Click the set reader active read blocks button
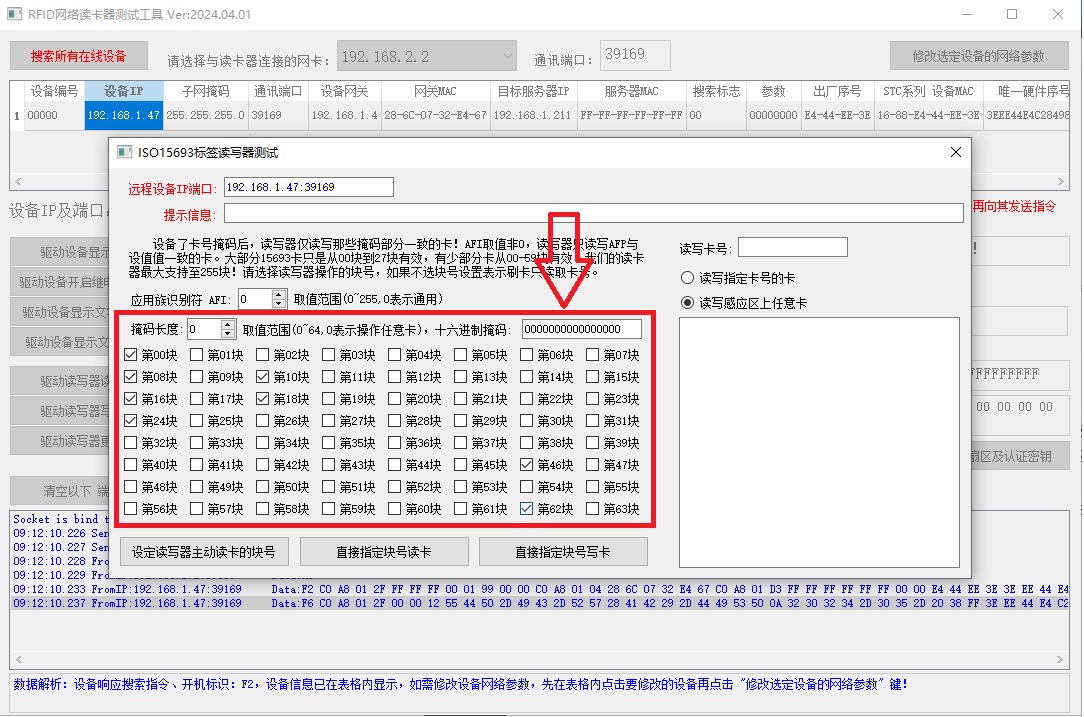The width and height of the screenshot is (1084, 717). 204,552
